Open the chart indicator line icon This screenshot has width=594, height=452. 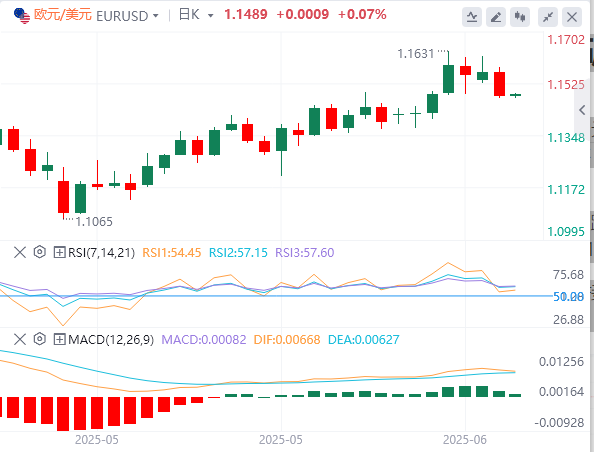point(472,17)
